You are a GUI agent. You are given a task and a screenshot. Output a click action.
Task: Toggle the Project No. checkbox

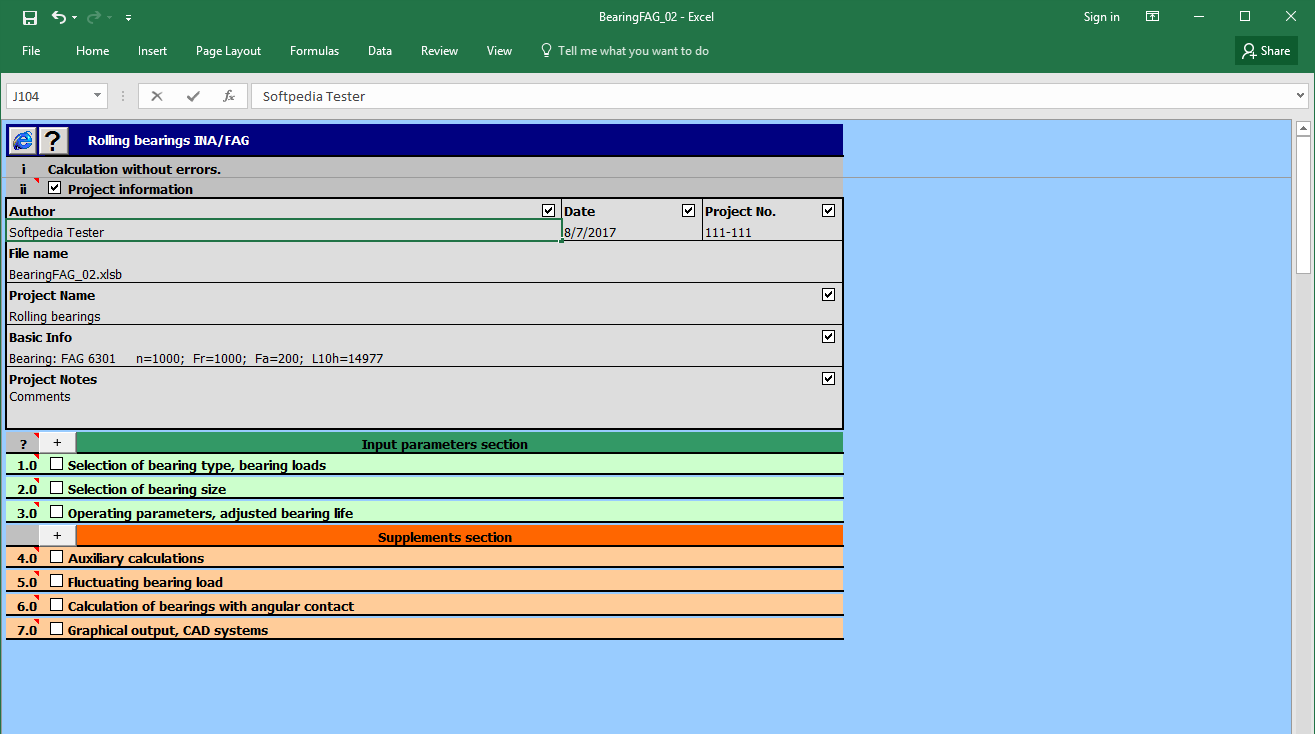point(828,211)
